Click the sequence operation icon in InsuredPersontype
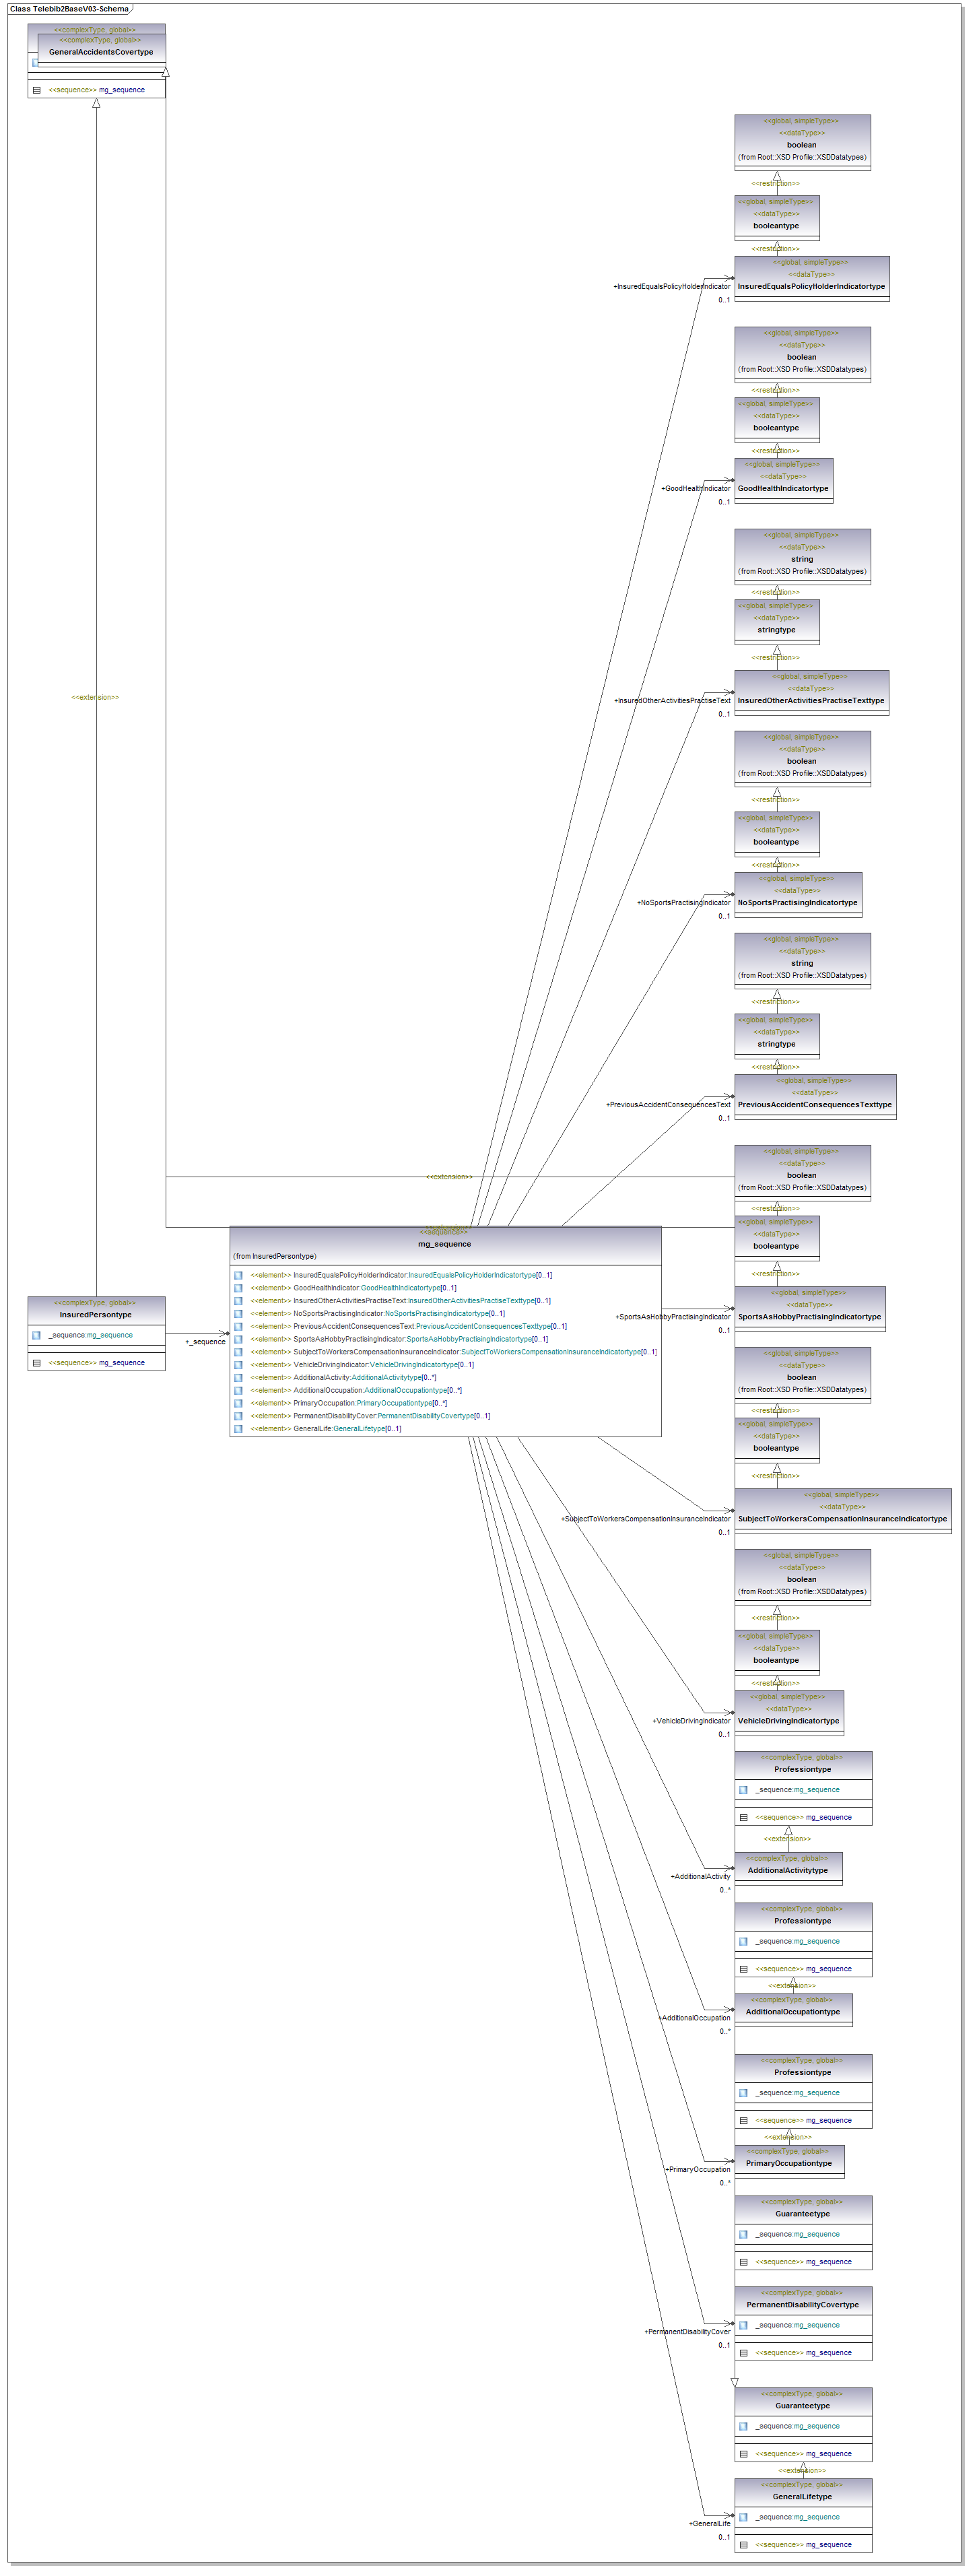The width and height of the screenshot is (979, 2576). [36, 1363]
